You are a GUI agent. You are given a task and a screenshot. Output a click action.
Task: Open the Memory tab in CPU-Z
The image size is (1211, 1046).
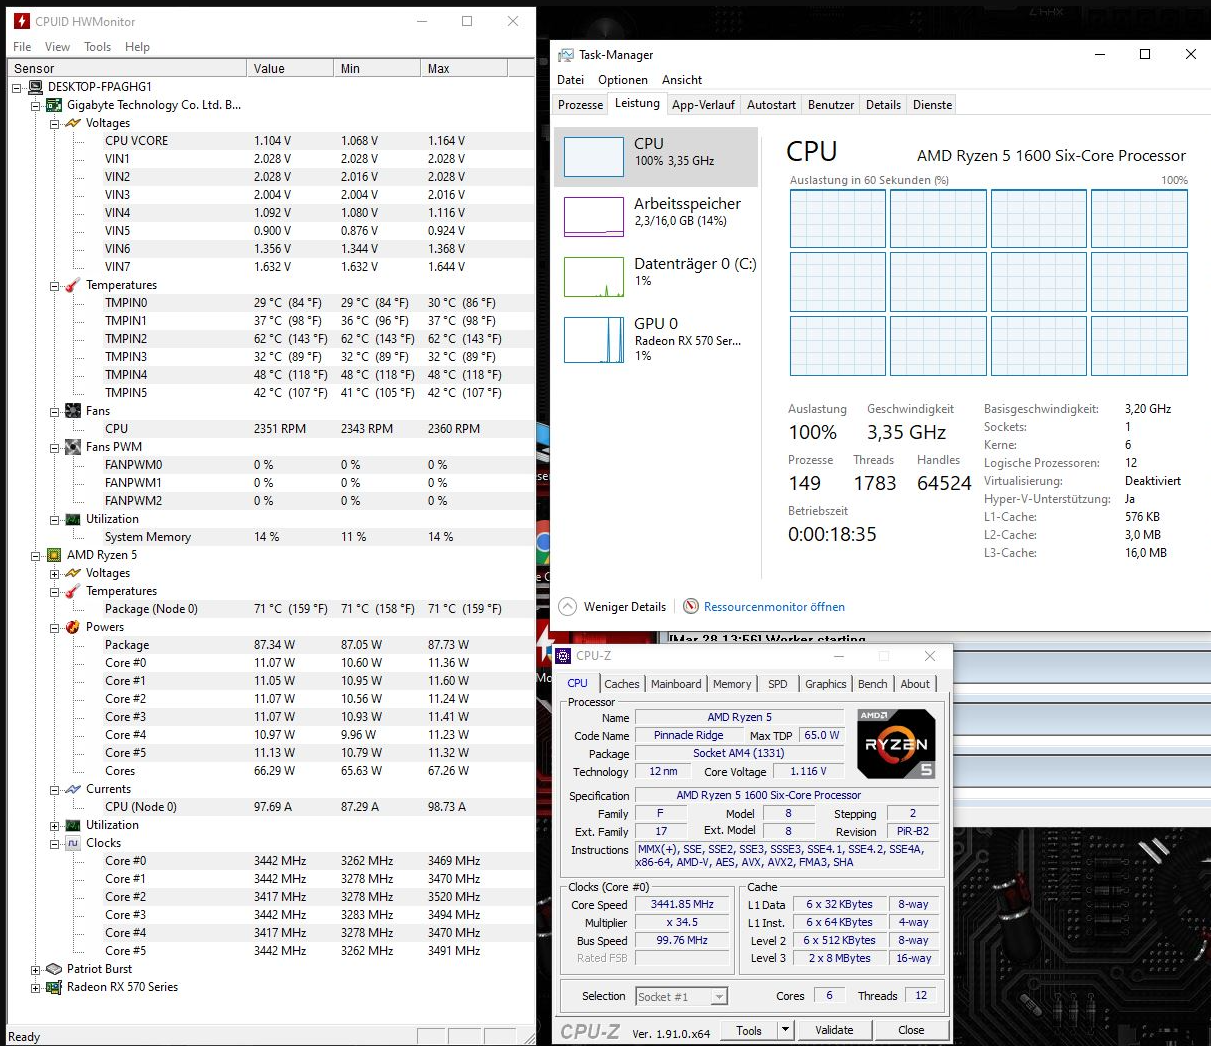(x=732, y=684)
